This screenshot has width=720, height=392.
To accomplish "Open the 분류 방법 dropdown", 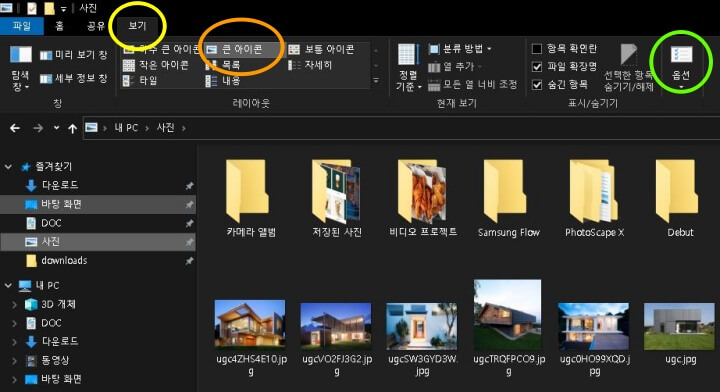I will [x=460, y=49].
